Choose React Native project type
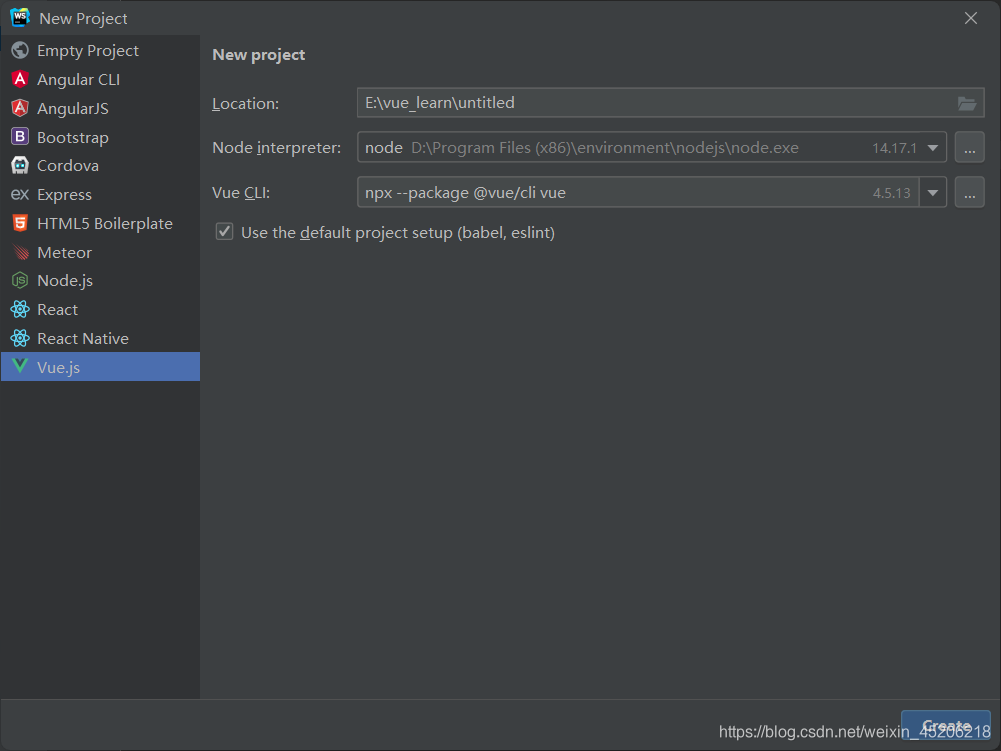 (x=100, y=338)
